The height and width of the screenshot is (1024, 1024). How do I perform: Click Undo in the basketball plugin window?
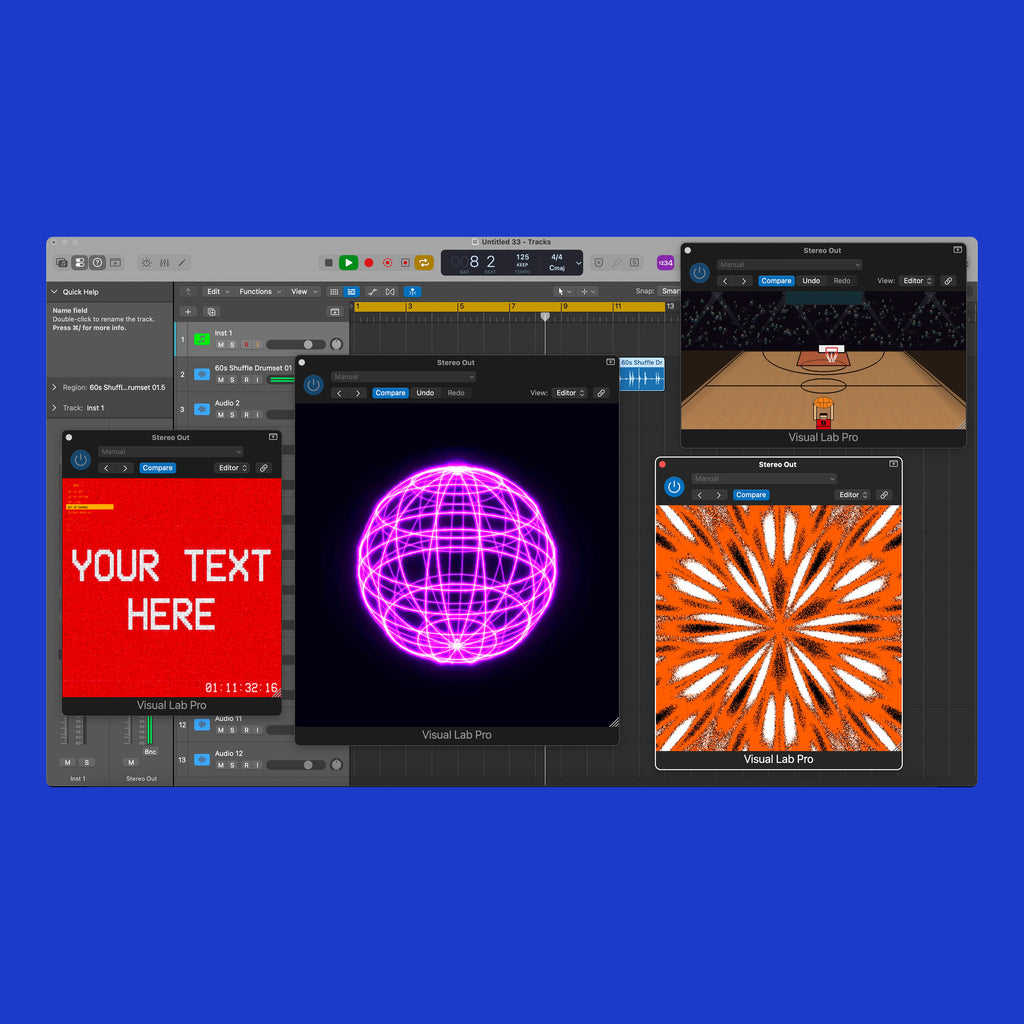pyautogui.click(x=811, y=281)
